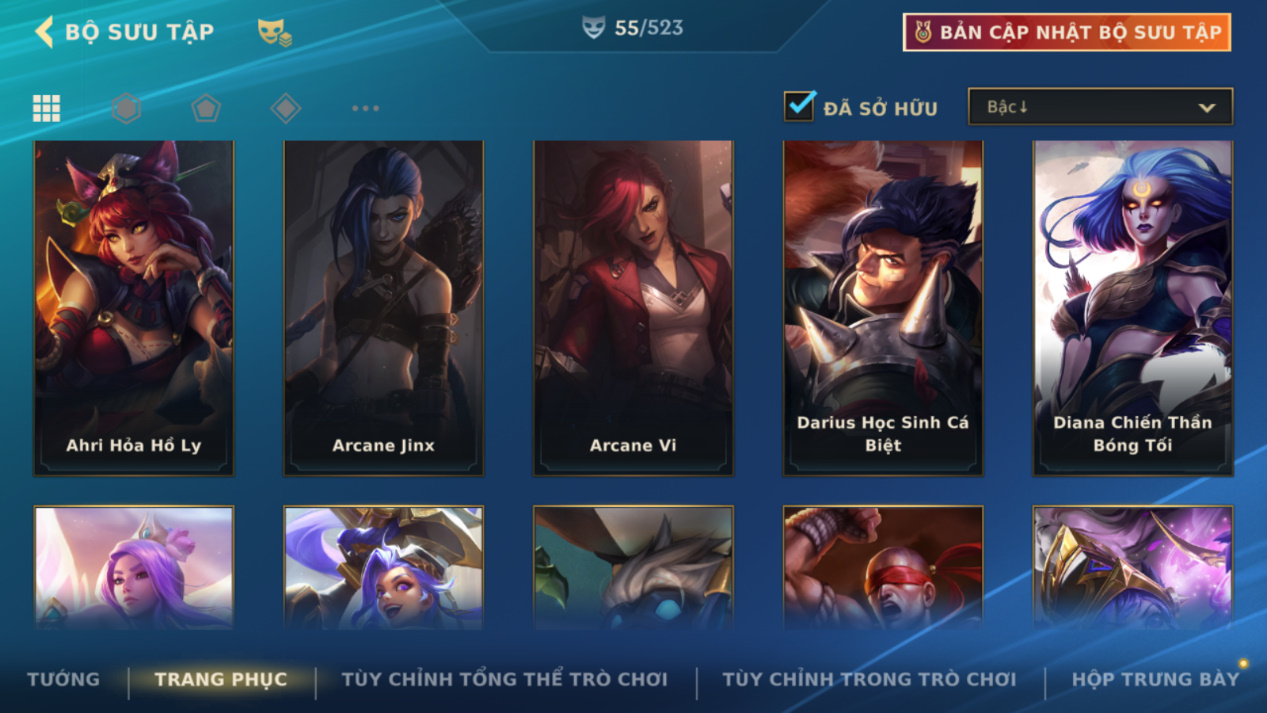
Task: Open the mask and coins icon in the header
Action: click(x=274, y=33)
